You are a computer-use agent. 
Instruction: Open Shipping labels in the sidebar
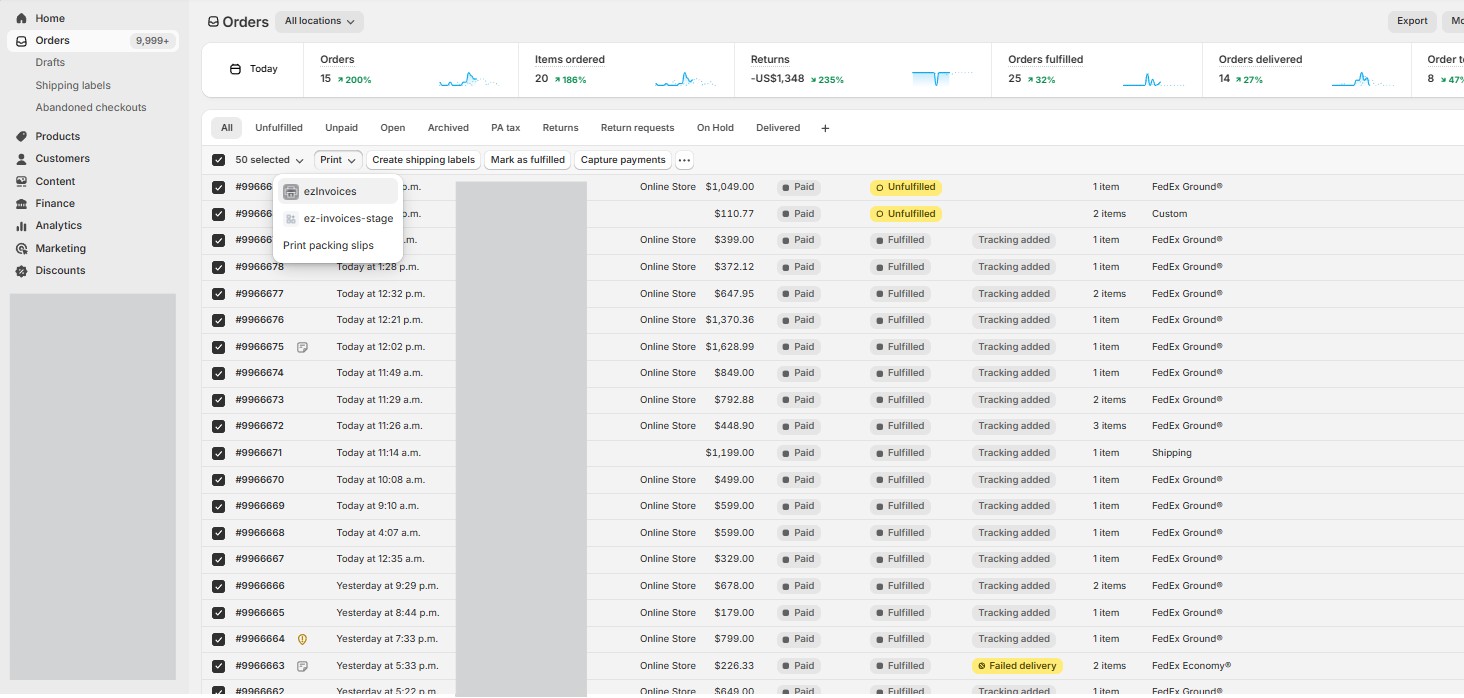point(73,86)
